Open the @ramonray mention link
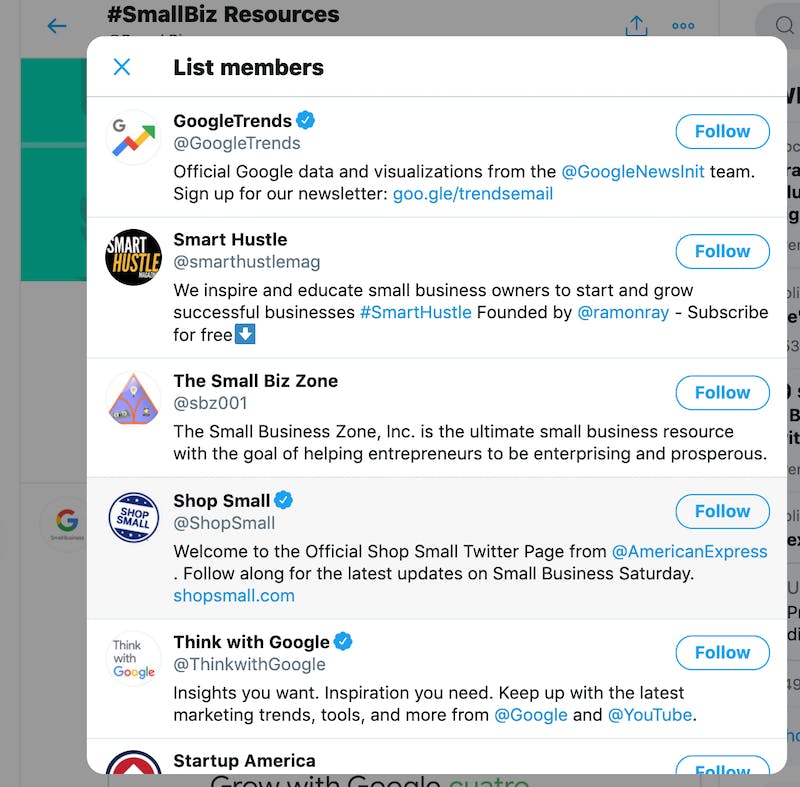800x787 pixels. [623, 312]
